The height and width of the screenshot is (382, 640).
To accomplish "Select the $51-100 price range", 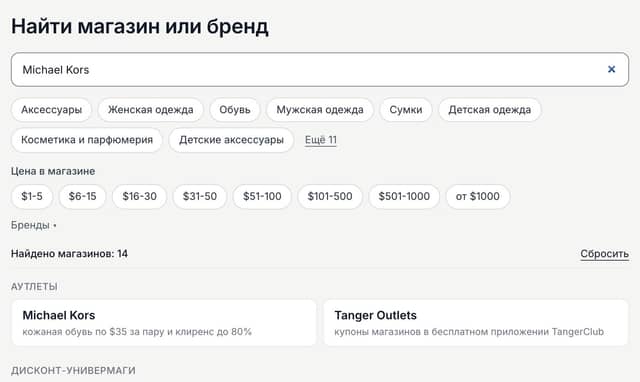I will [262, 196].
